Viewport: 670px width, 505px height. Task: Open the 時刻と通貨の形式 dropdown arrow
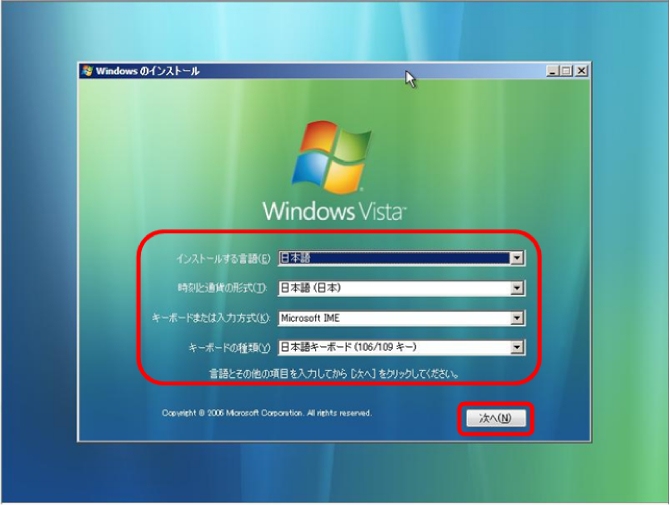click(x=517, y=288)
